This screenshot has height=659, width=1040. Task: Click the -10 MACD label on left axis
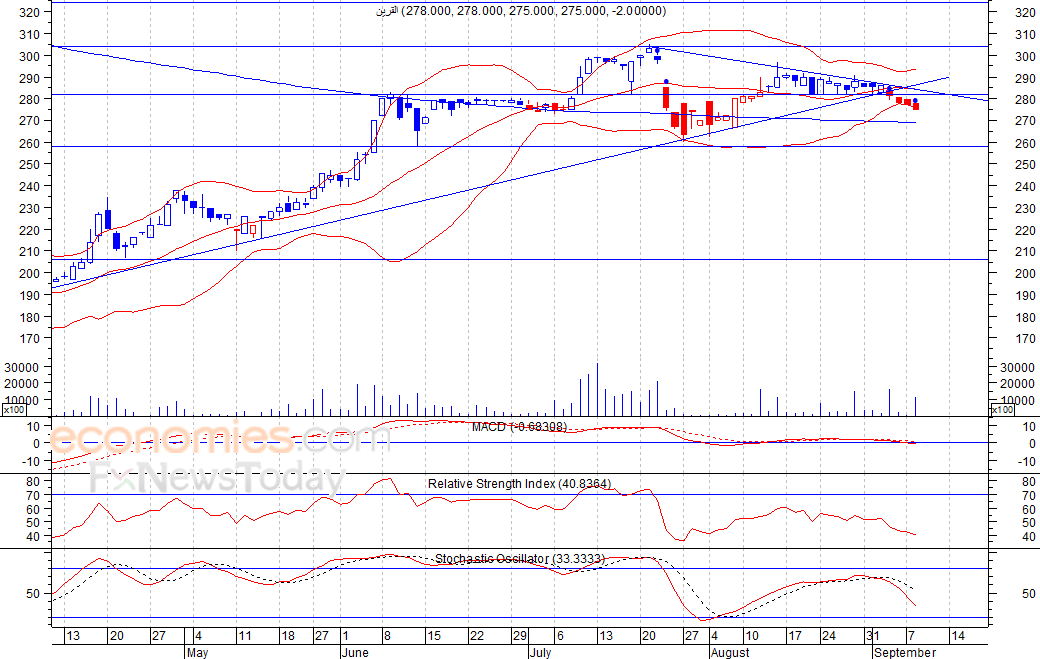coord(33,461)
